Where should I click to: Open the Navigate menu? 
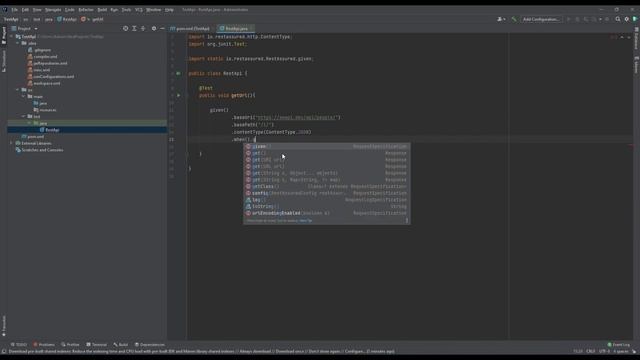point(53,9)
